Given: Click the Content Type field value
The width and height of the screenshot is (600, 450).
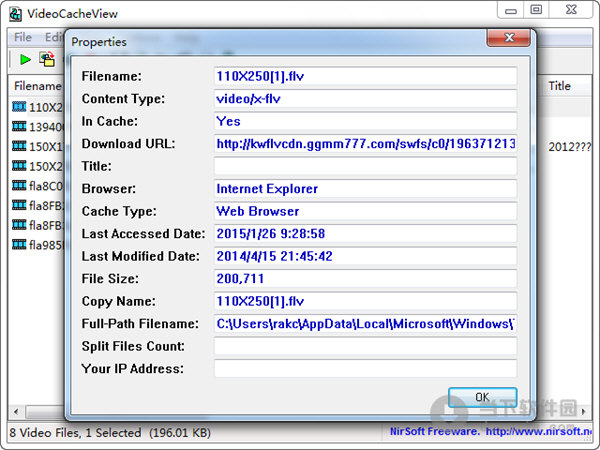Looking at the screenshot, I should pos(365,99).
